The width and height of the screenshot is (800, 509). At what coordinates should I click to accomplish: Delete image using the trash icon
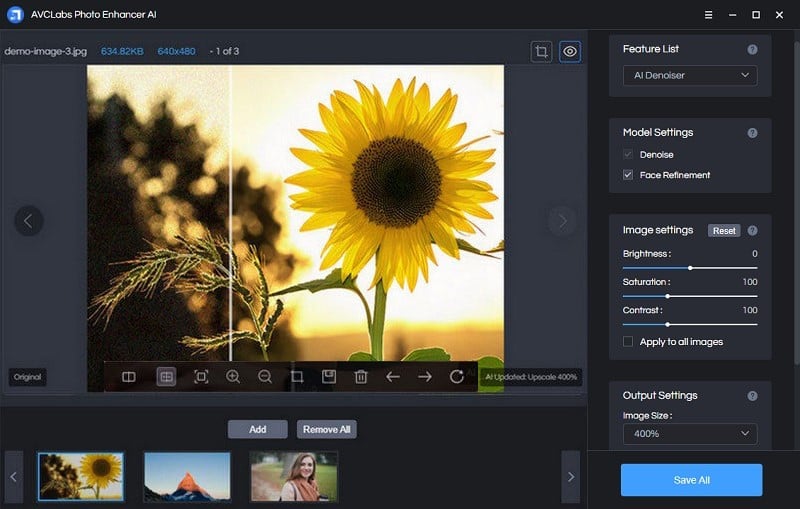361,377
